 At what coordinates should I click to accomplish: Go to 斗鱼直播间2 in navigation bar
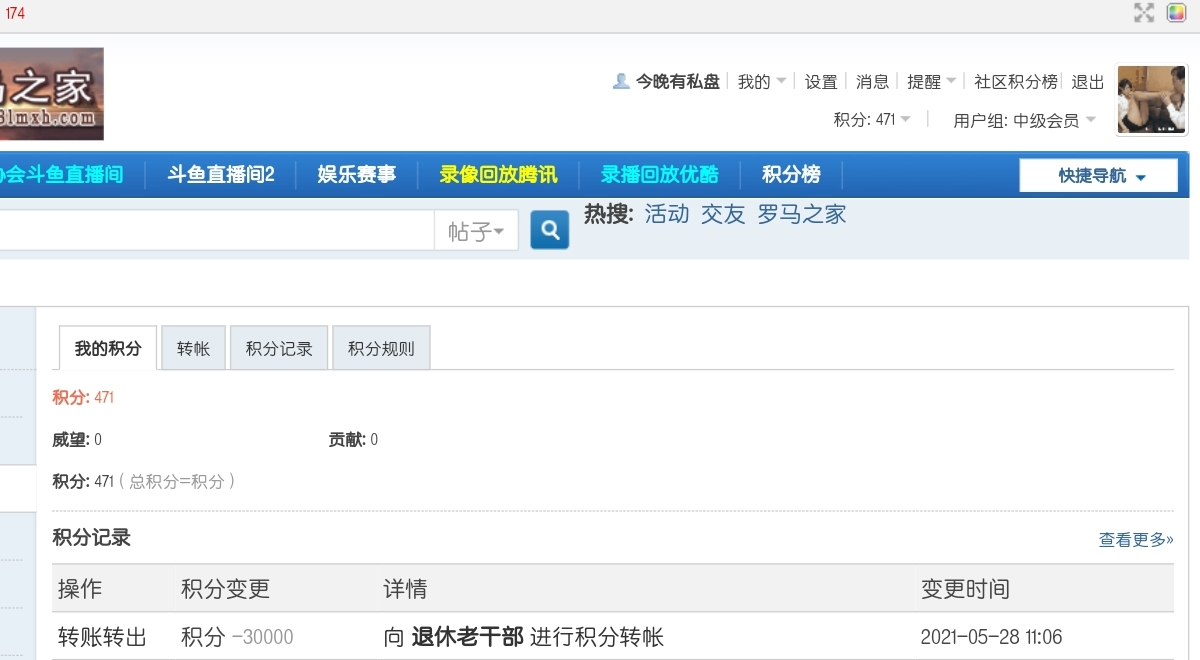click(221, 175)
